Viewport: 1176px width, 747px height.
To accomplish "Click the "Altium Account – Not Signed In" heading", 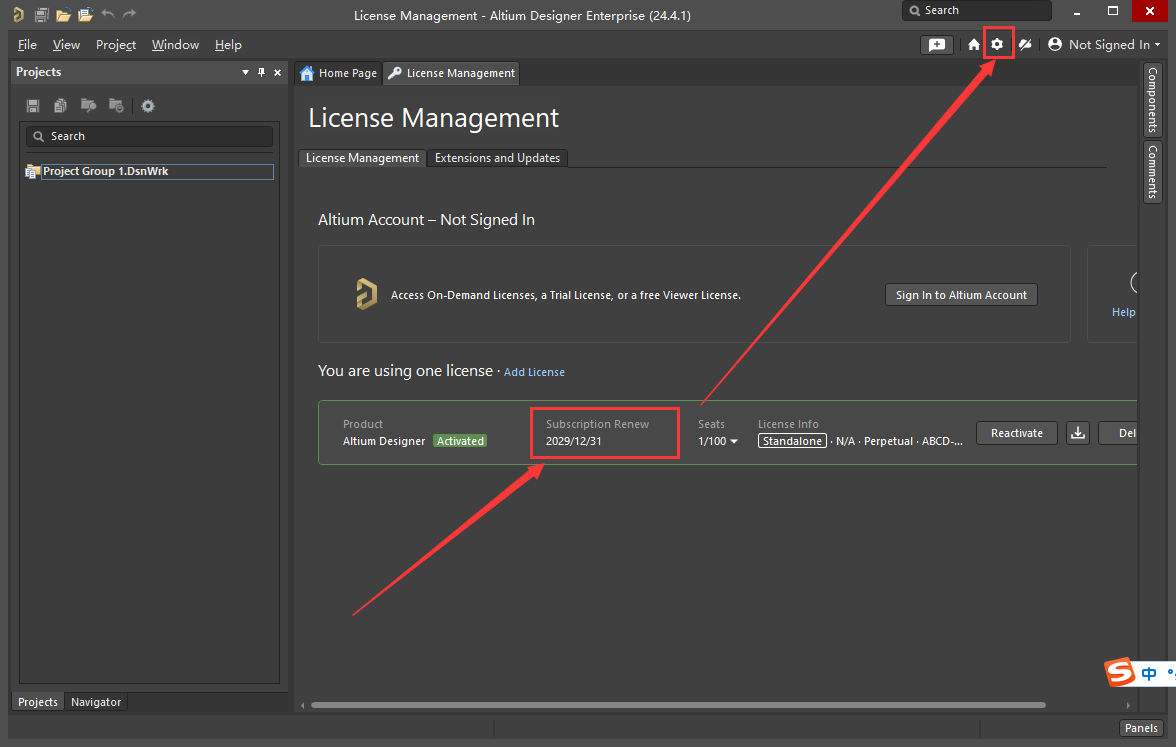I will point(426,220).
